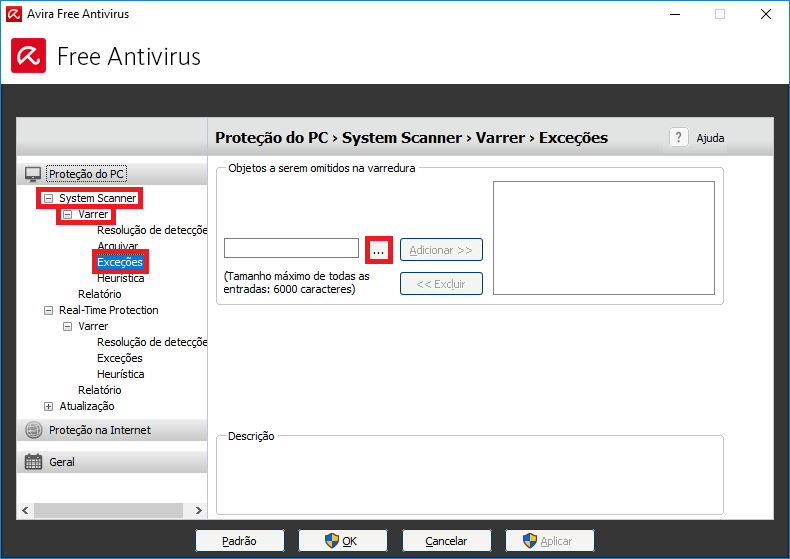Collapse the Varrer node under System Scanner
The image size is (790, 559).
point(68,214)
